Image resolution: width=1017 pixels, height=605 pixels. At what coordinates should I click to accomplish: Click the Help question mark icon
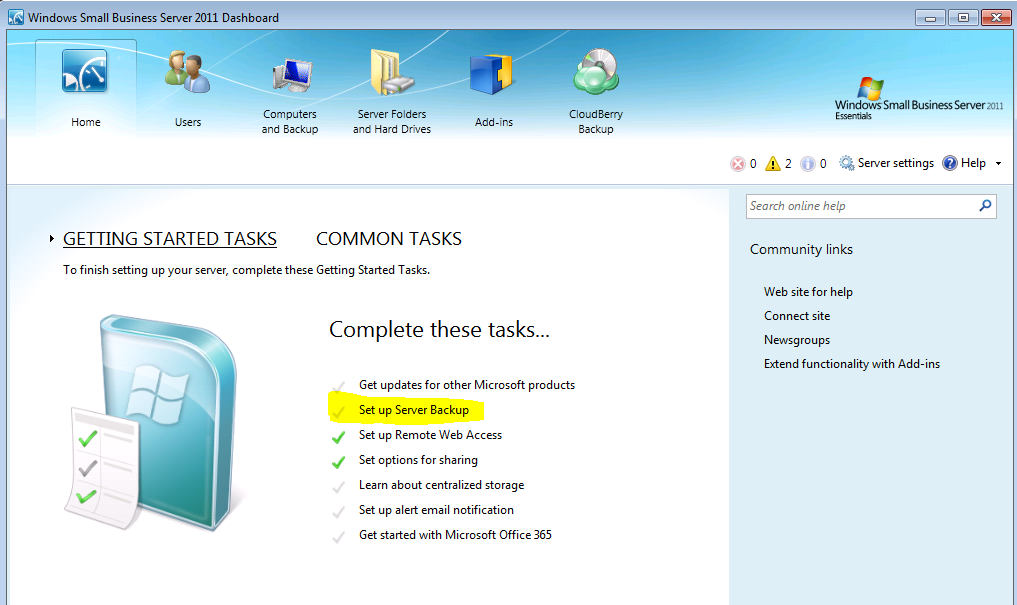click(x=950, y=163)
